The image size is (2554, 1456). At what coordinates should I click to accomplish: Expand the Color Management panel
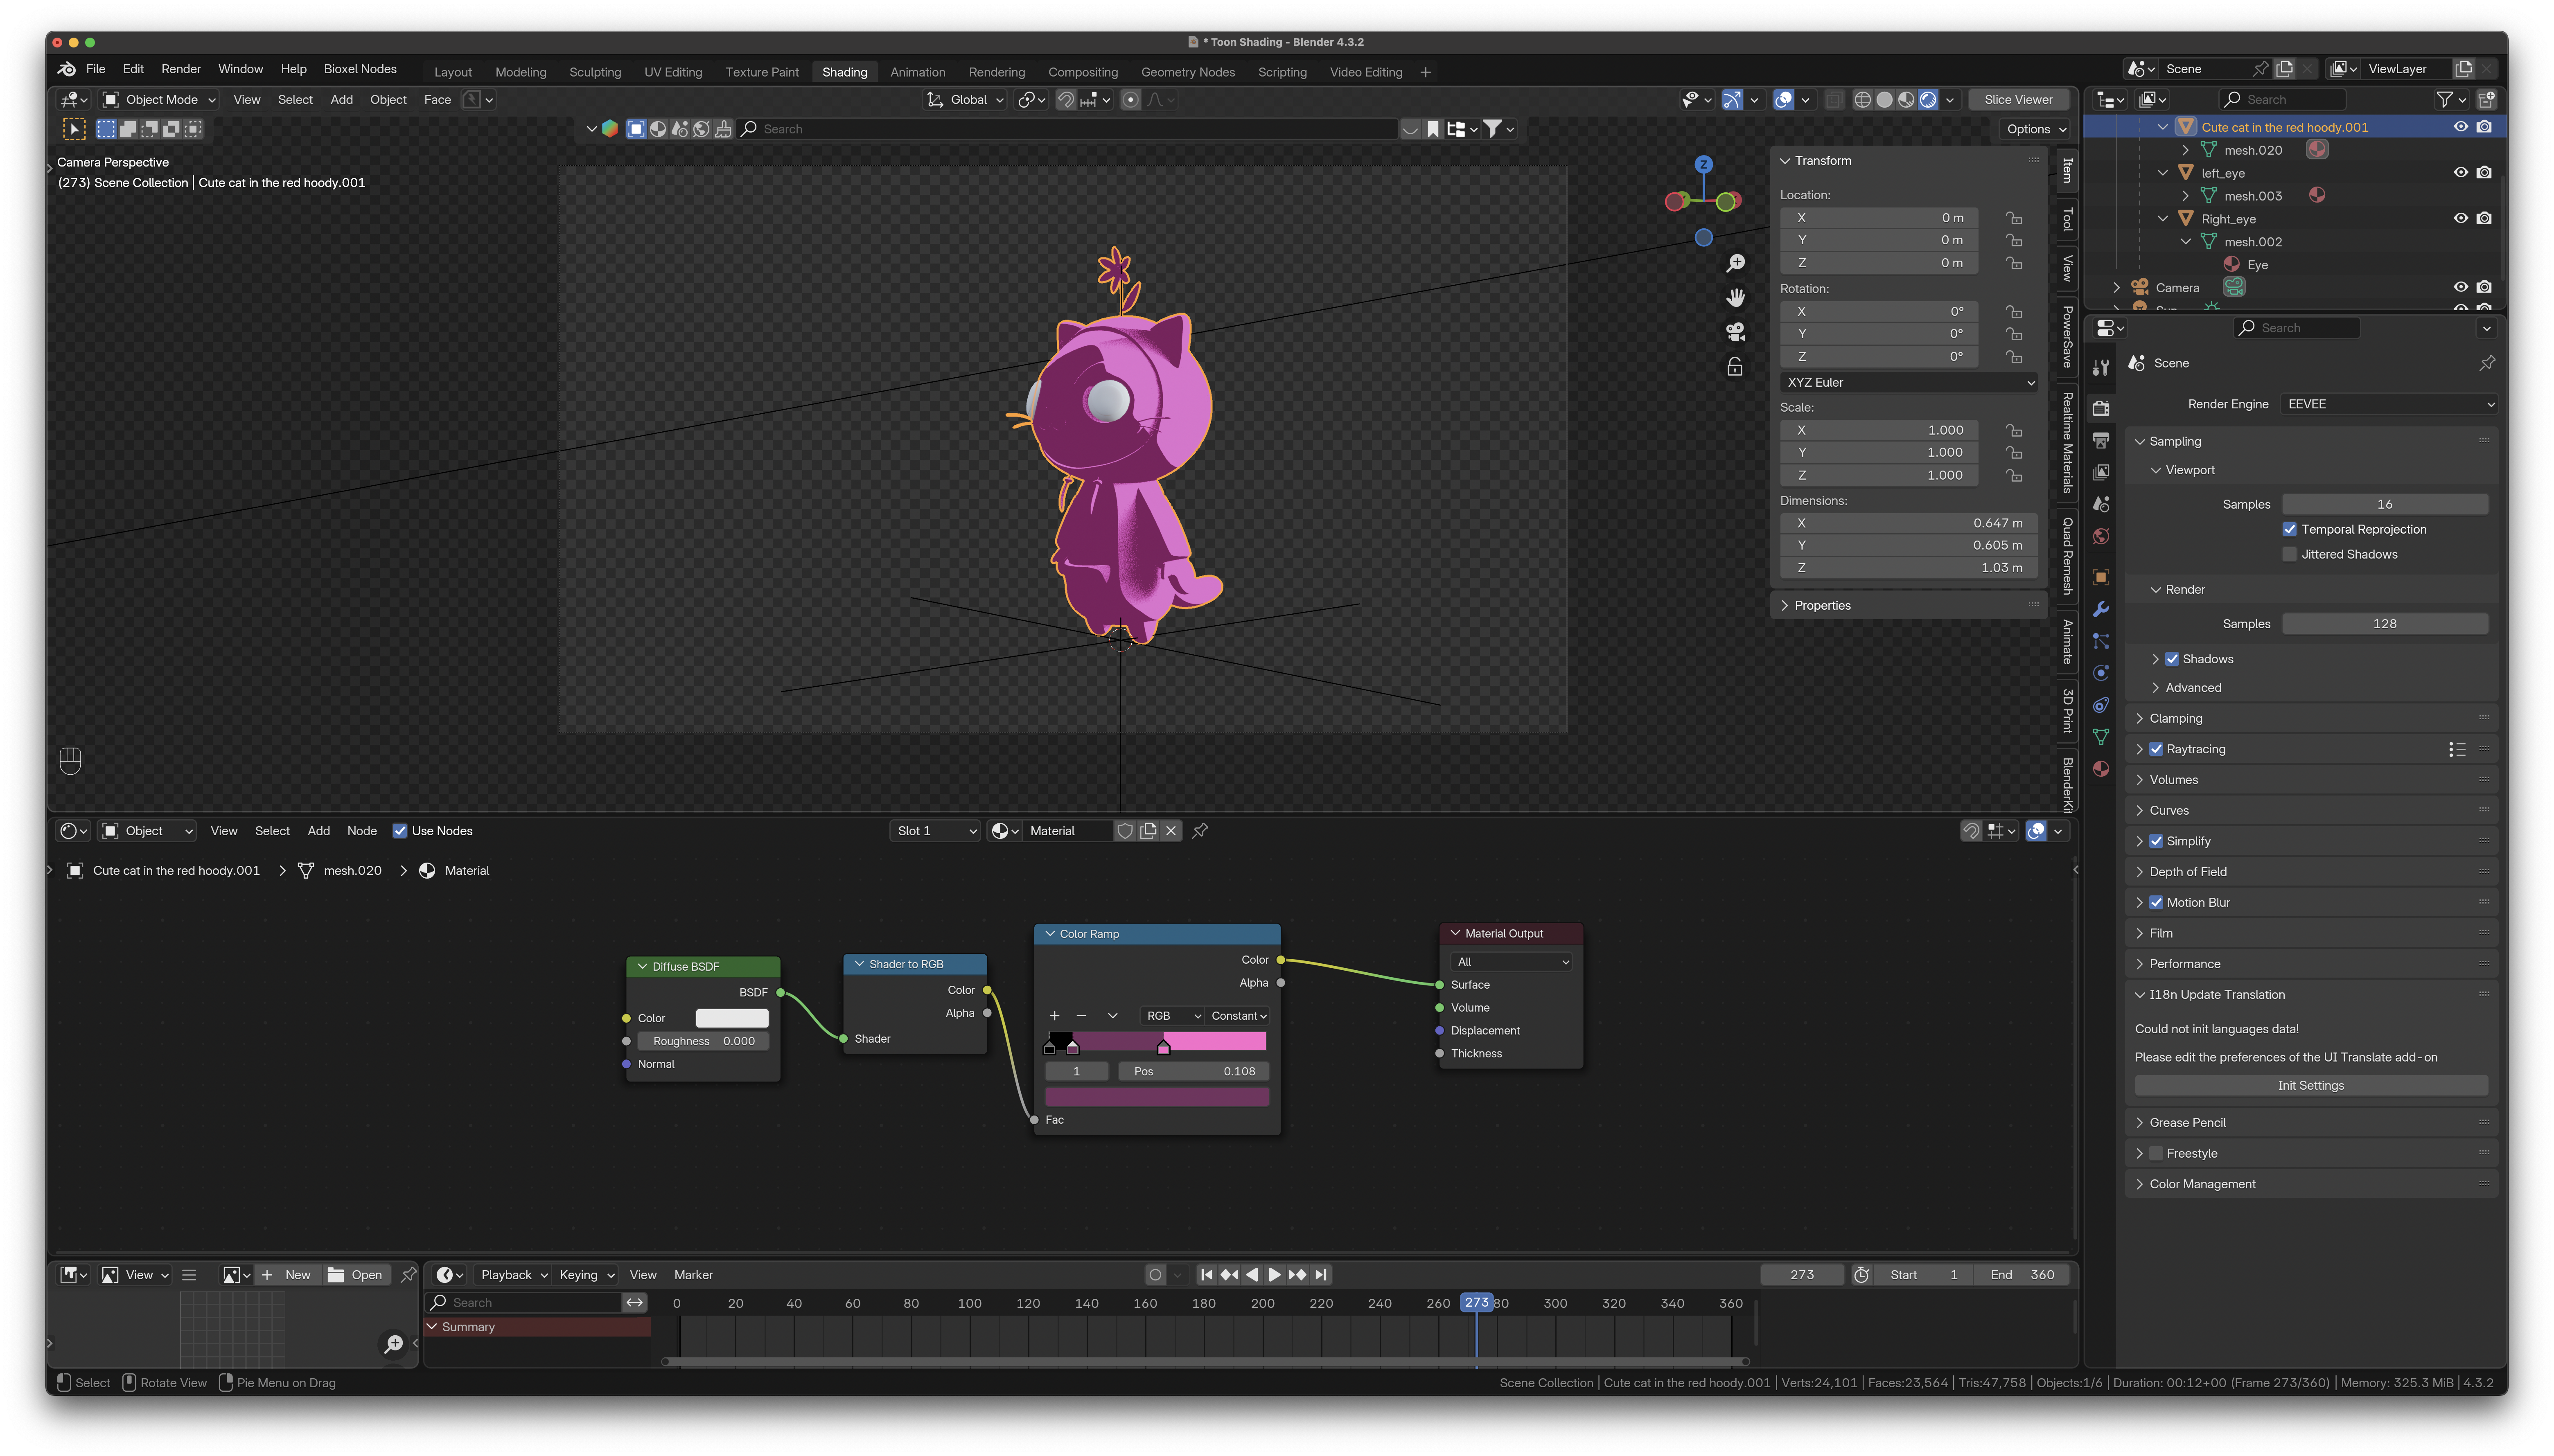coord(2202,1184)
